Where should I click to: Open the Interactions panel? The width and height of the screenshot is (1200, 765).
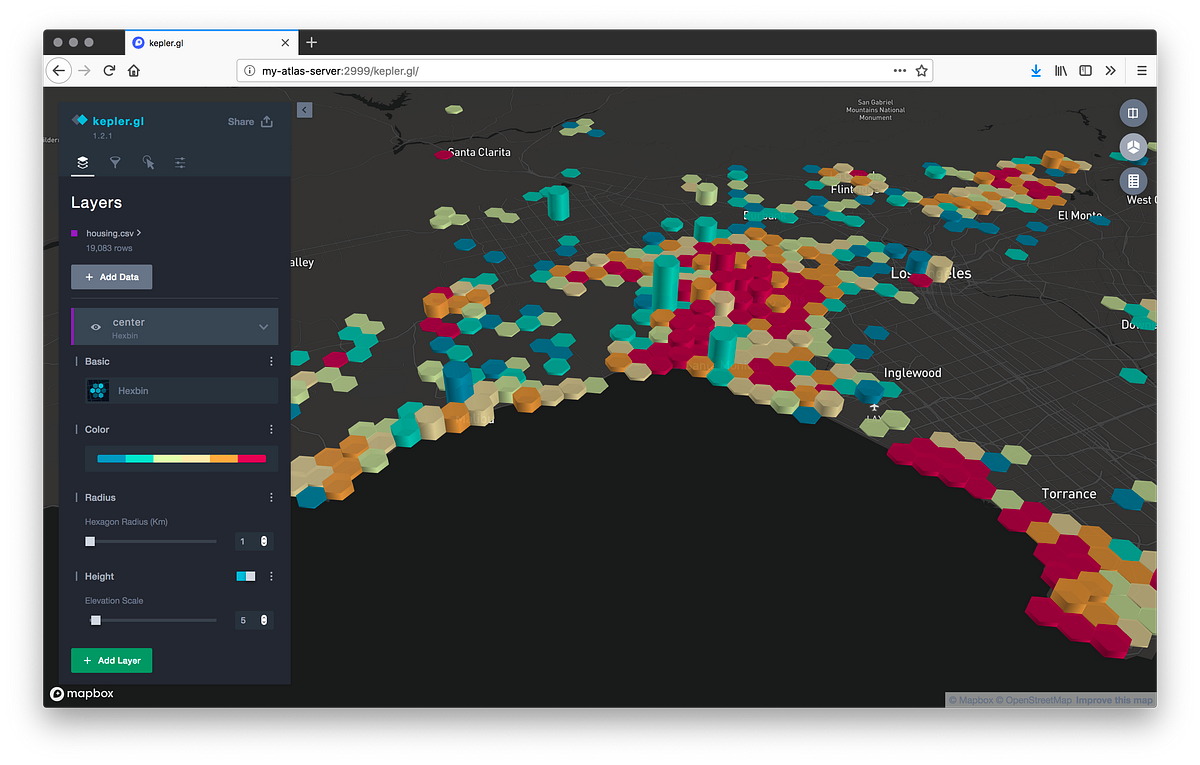147,162
